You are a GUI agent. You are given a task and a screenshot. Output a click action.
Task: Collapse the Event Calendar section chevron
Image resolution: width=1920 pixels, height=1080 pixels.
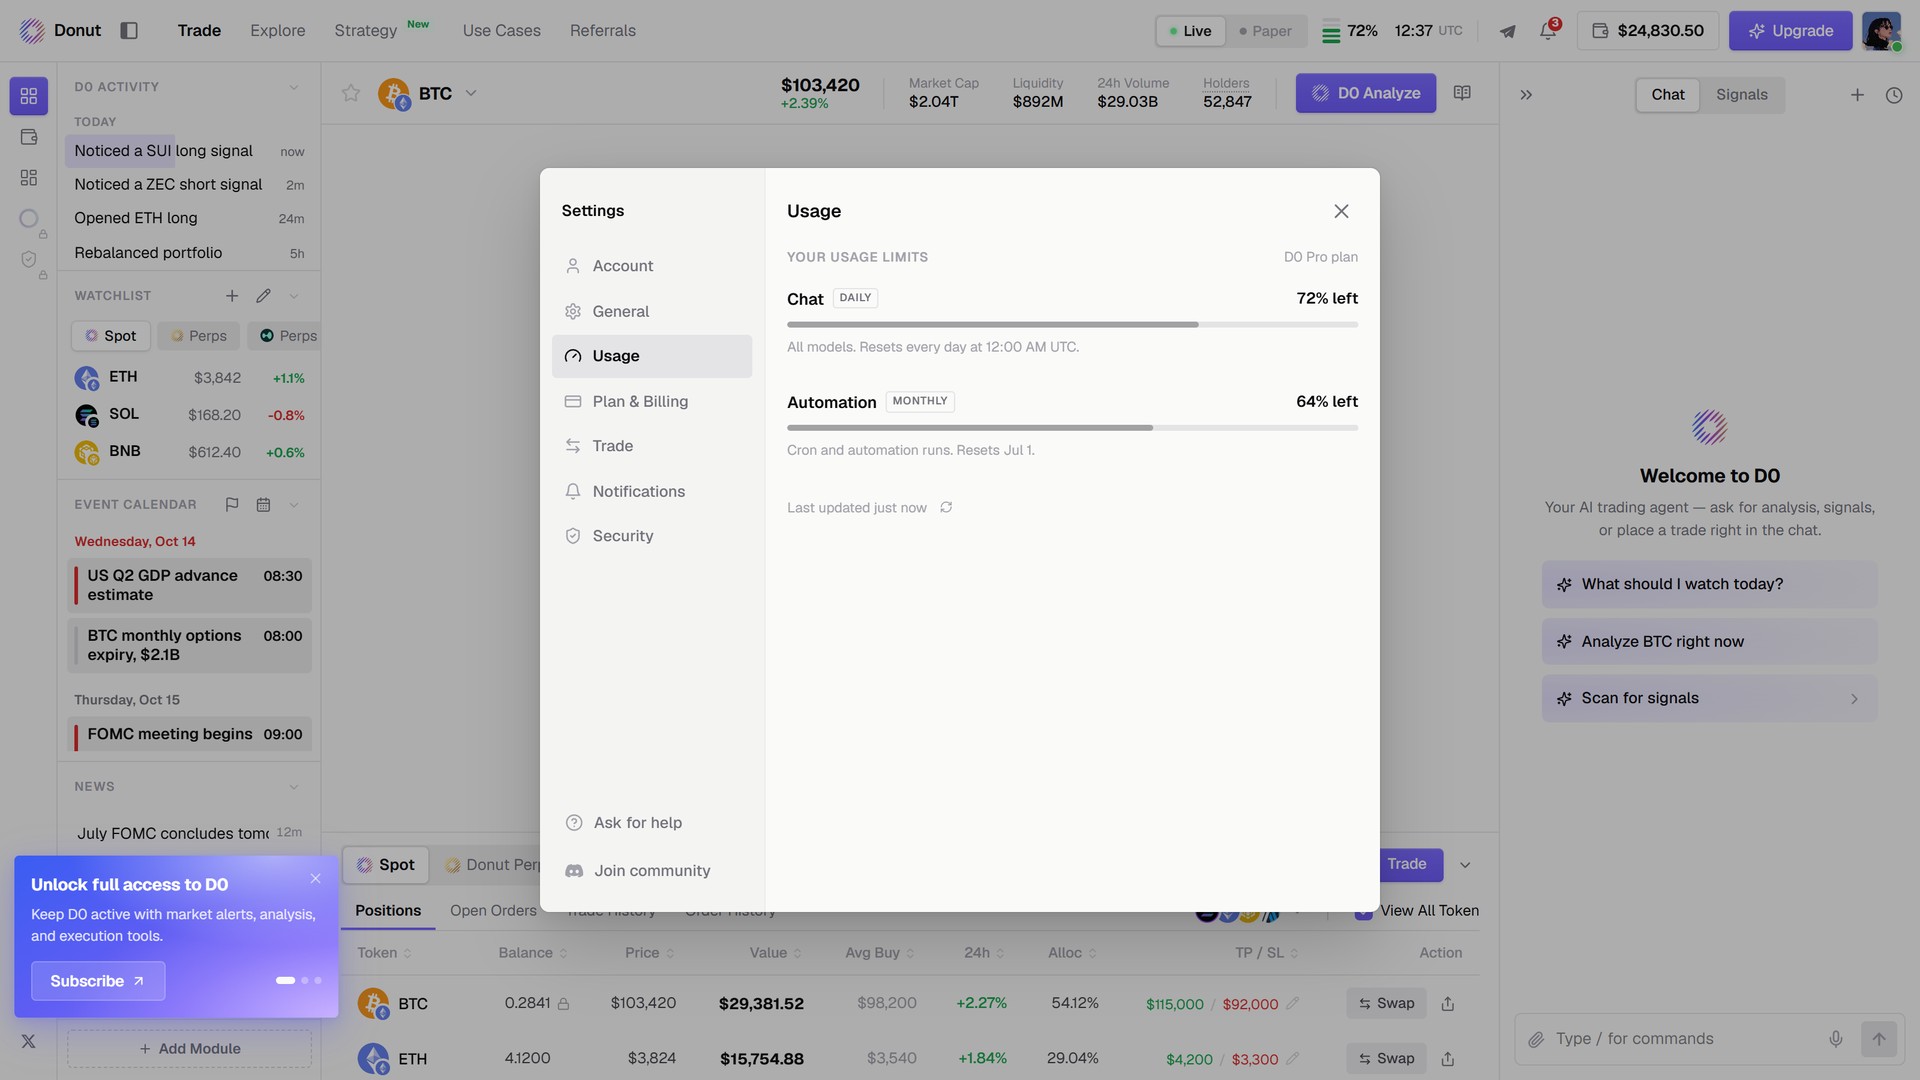[x=293, y=505]
